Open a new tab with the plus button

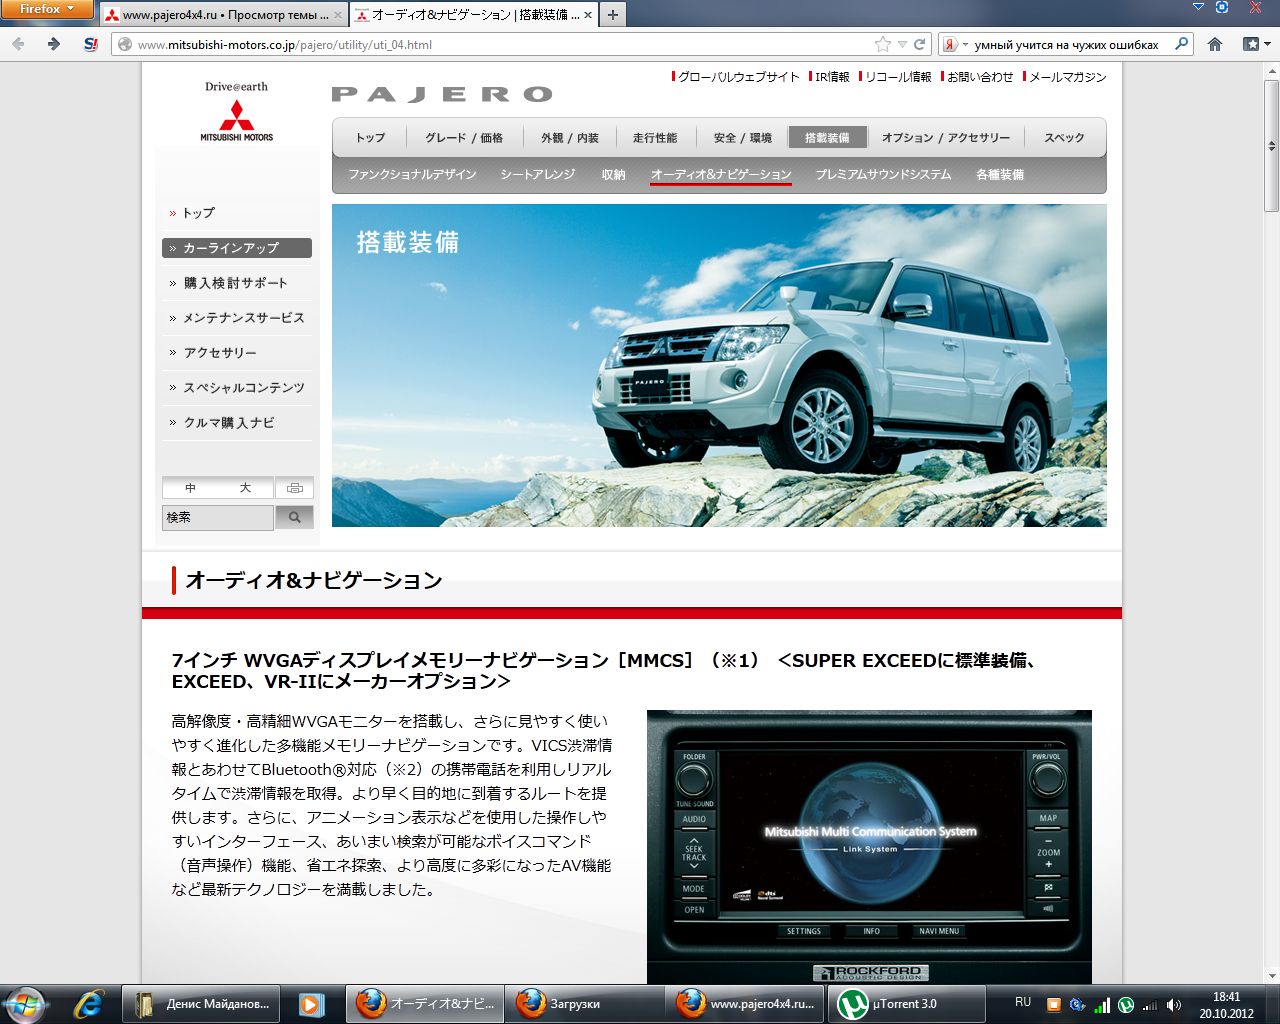pyautogui.click(x=613, y=15)
